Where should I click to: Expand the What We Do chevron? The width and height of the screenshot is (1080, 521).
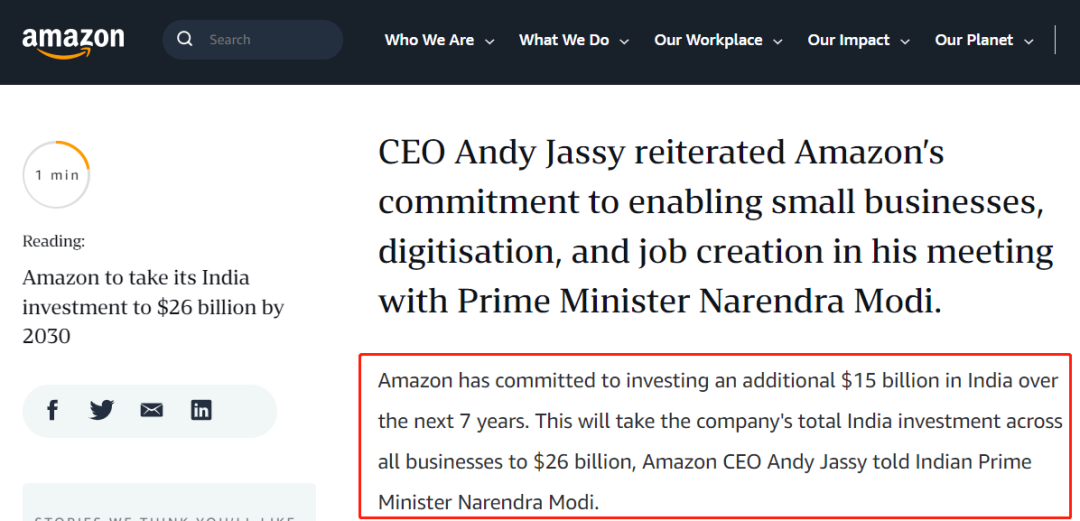click(624, 42)
